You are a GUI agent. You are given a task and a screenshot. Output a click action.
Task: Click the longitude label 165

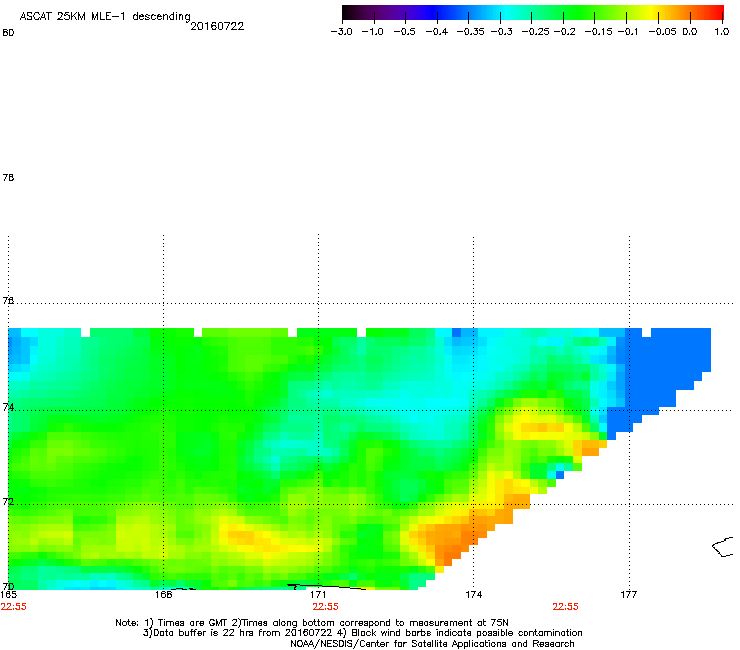pyautogui.click(x=9, y=595)
